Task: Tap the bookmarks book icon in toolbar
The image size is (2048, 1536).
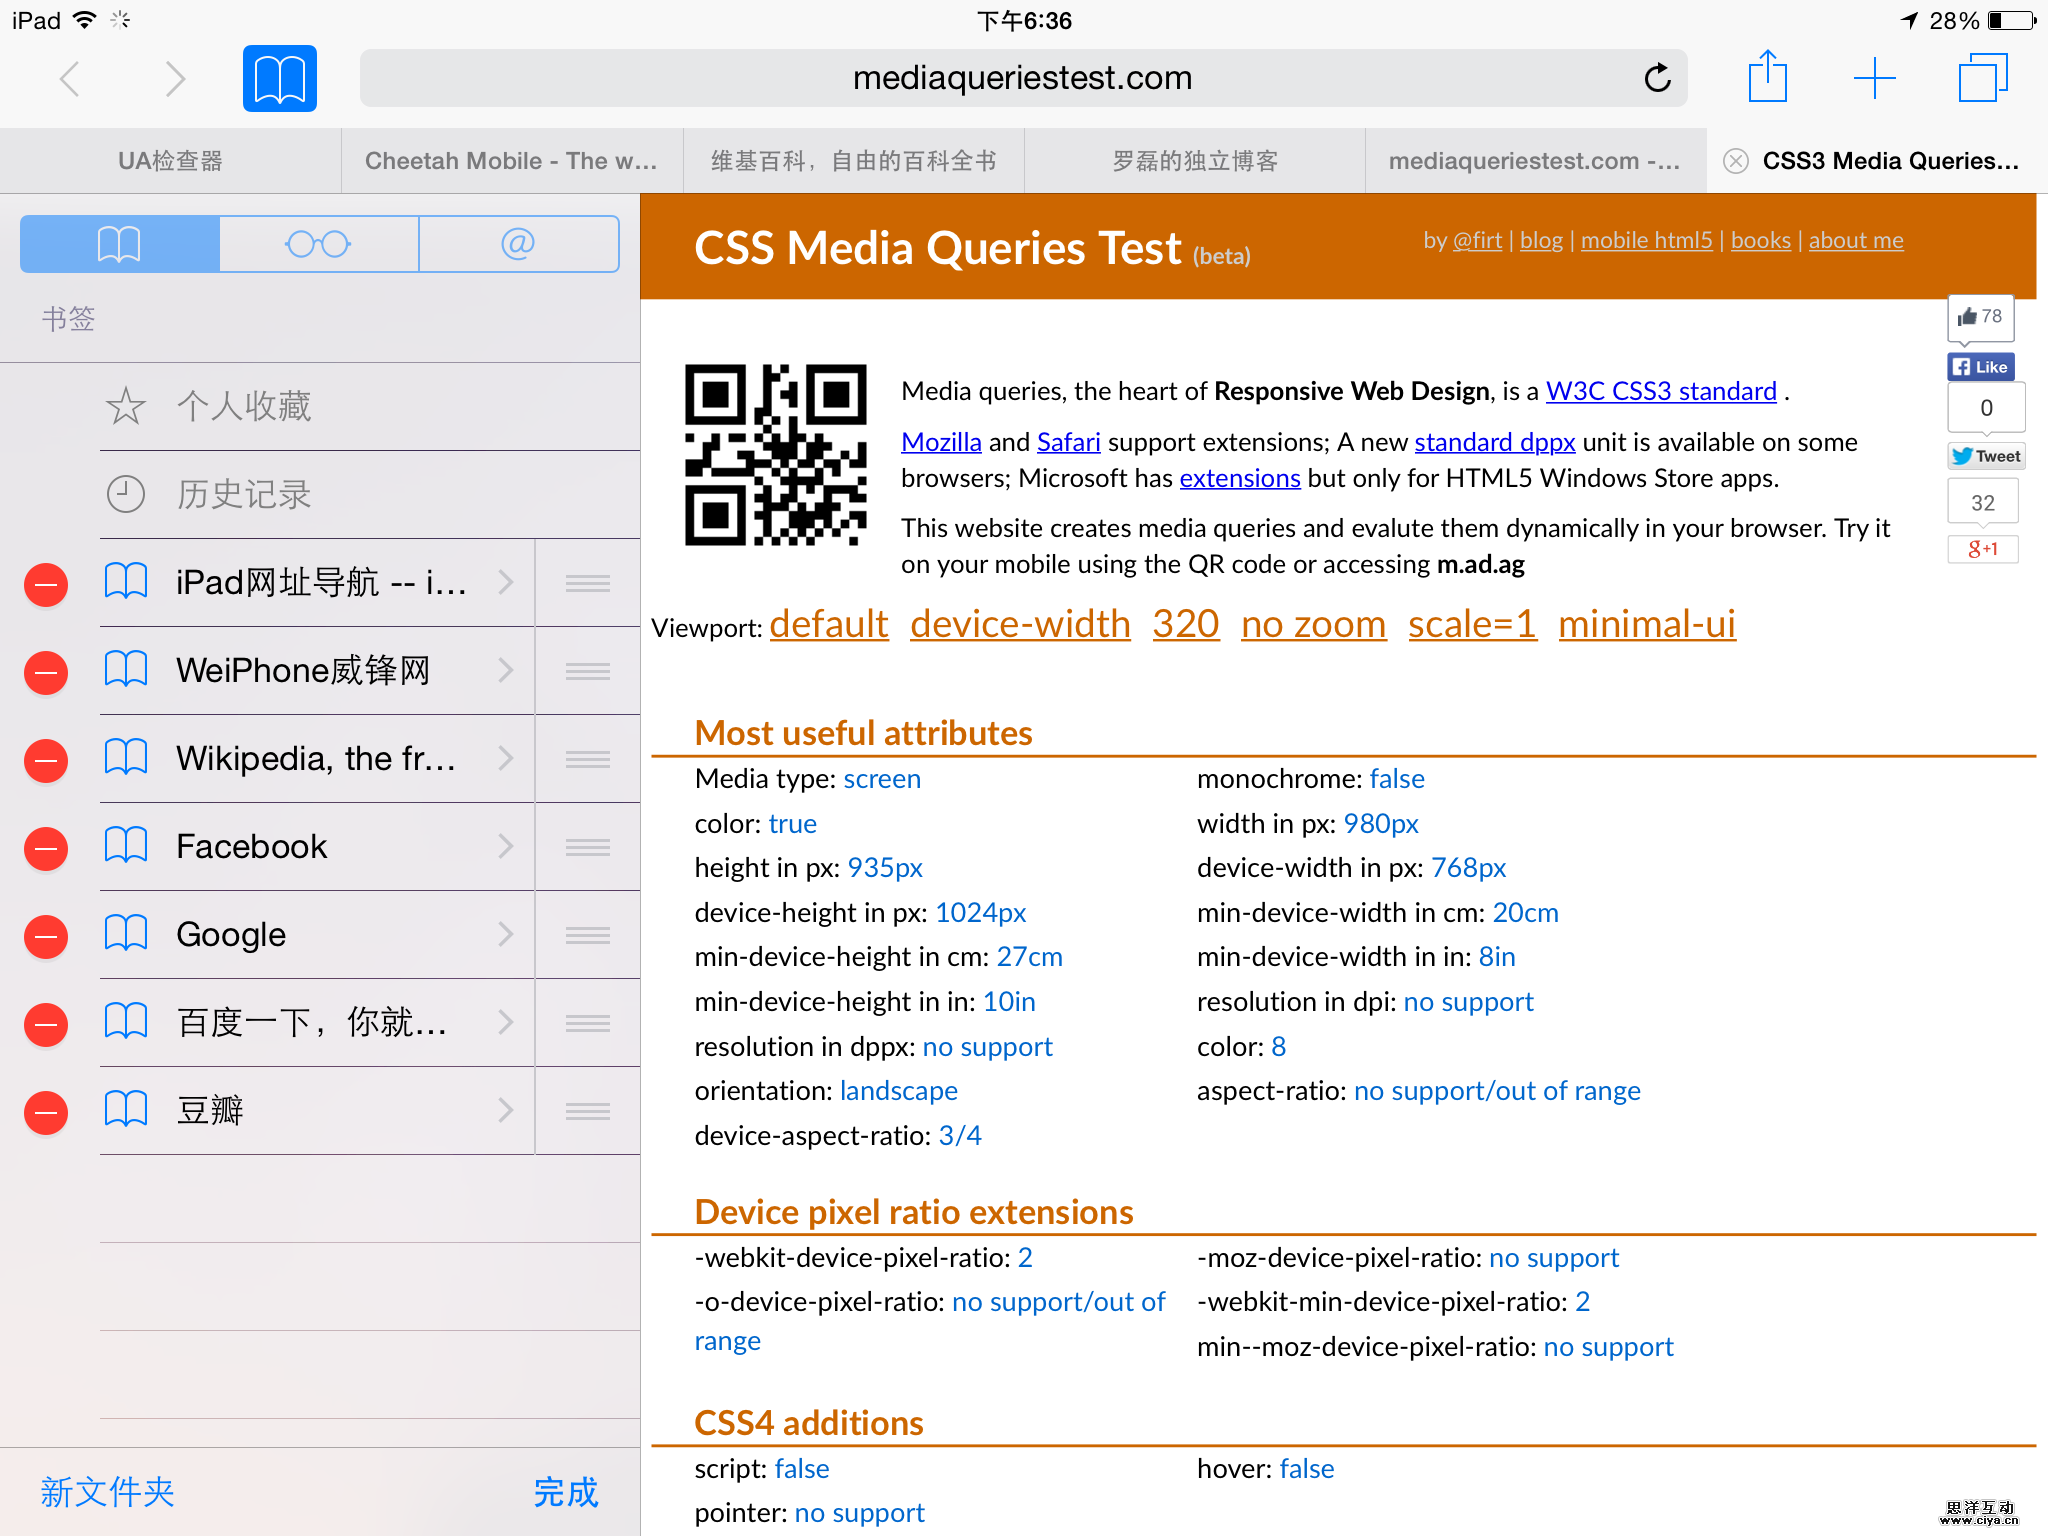Action: 279,78
